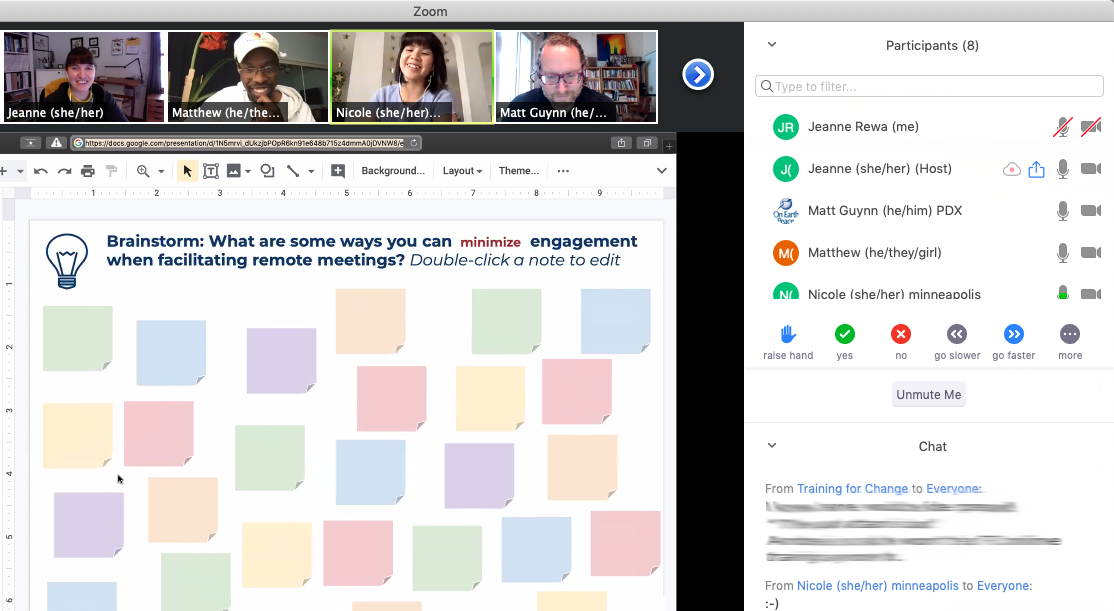The image size is (1114, 611).
Task: Select Matt Guynn's video thumbnail
Action: click(576, 77)
